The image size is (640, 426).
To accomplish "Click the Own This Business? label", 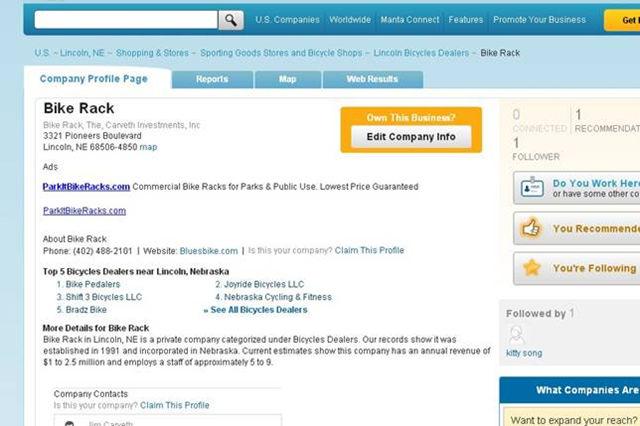I will pyautogui.click(x=411, y=118).
